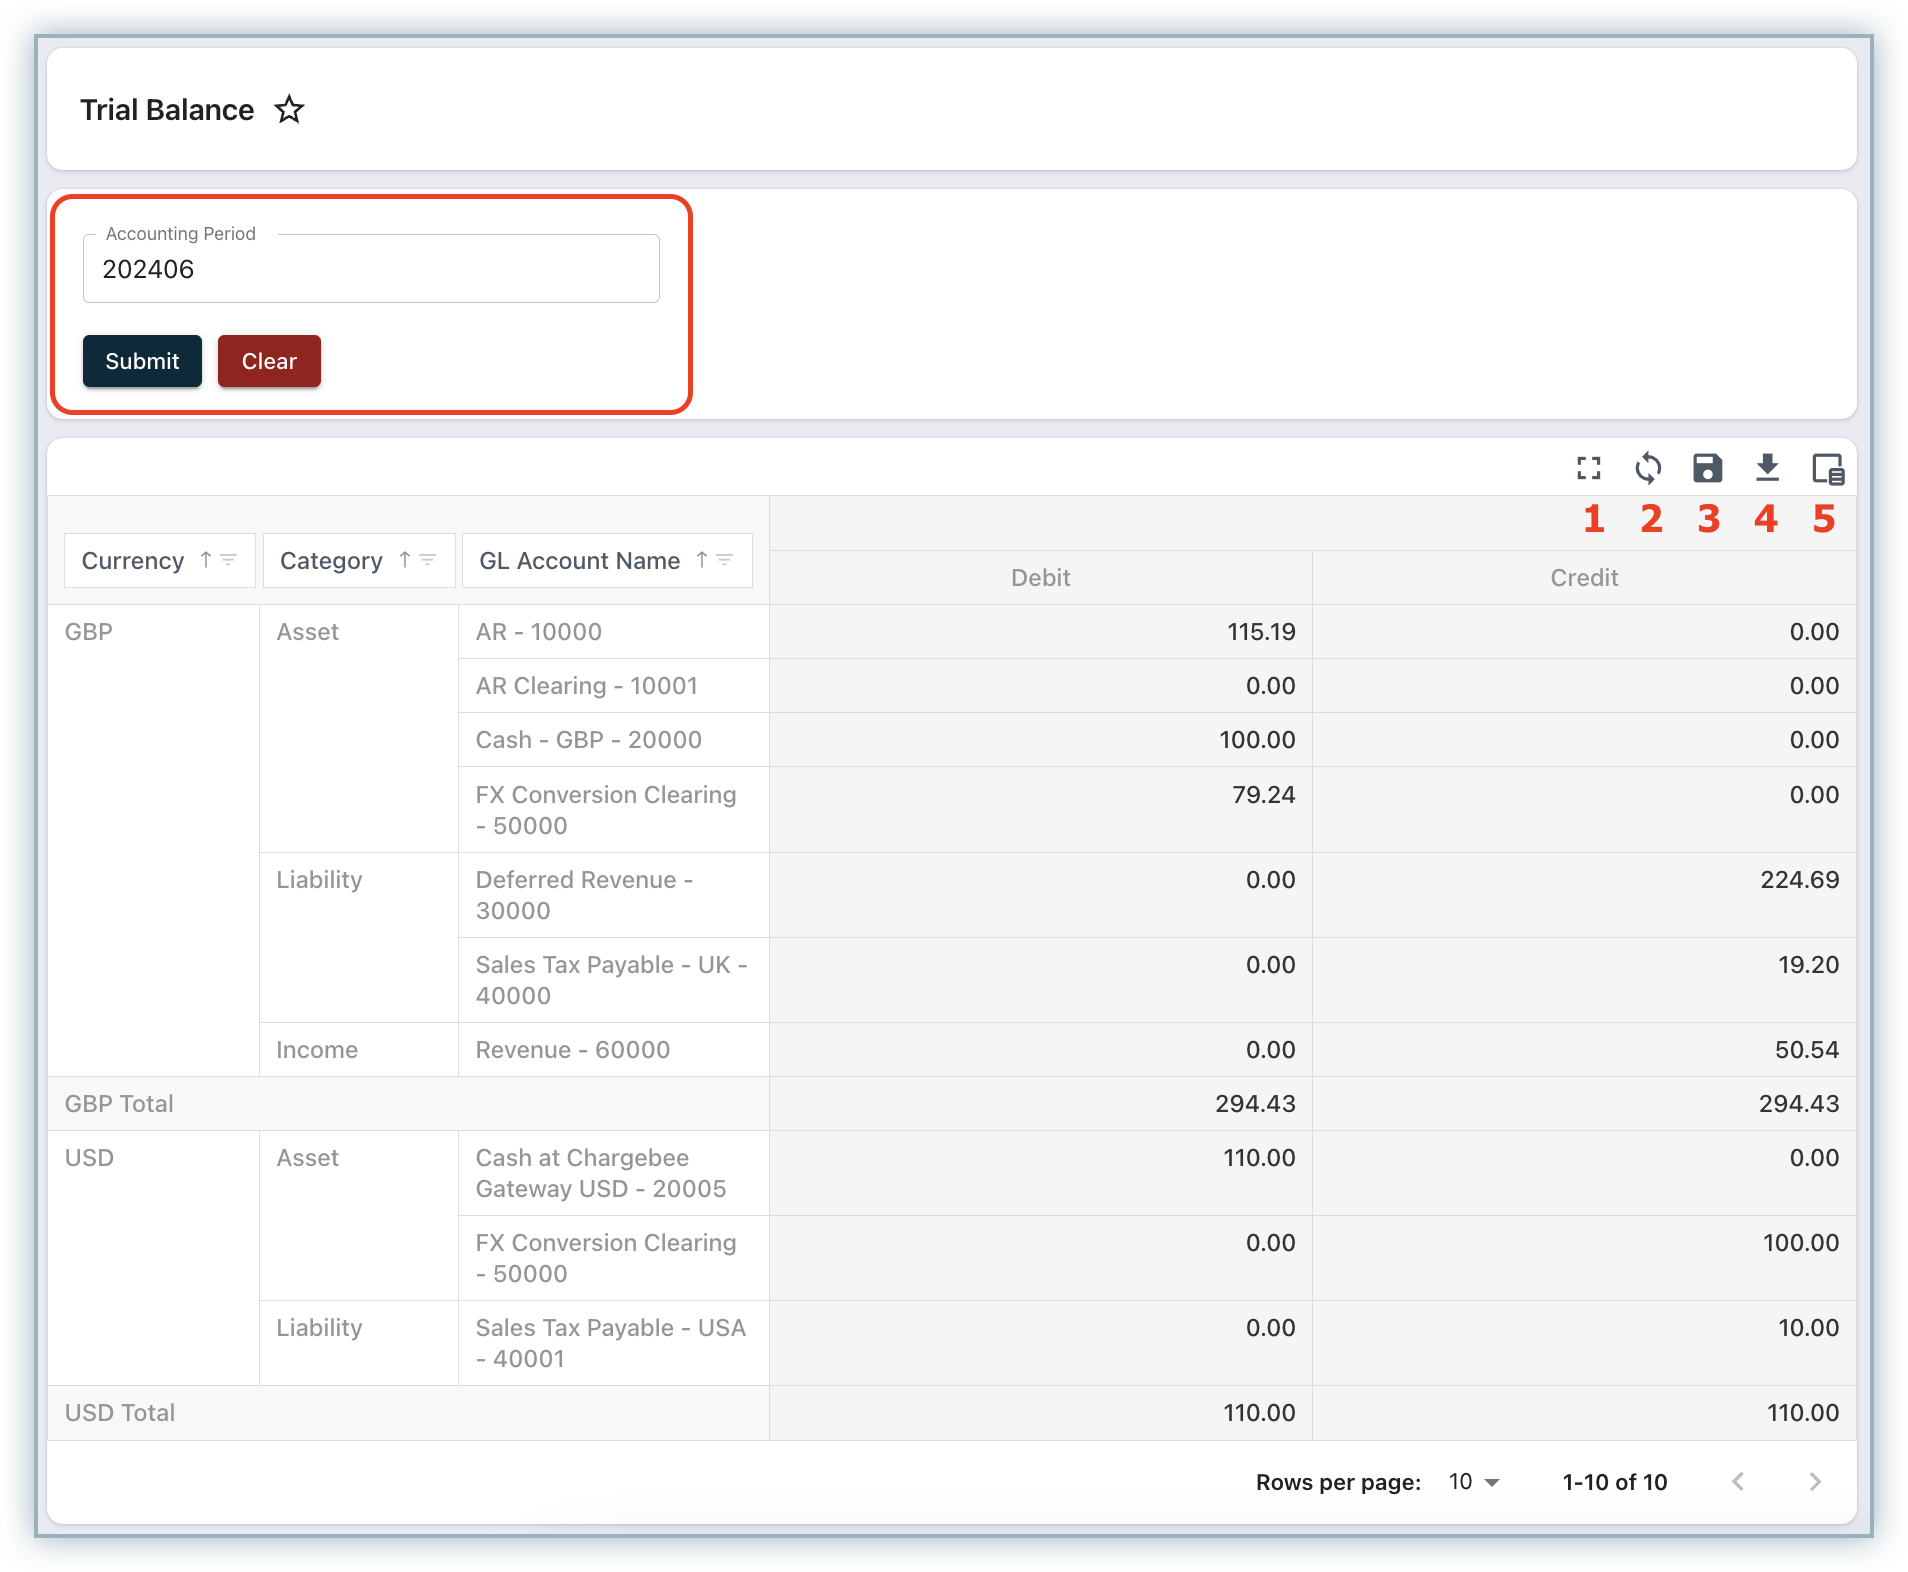
Task: Open filter menu on Category column
Action: 428,560
